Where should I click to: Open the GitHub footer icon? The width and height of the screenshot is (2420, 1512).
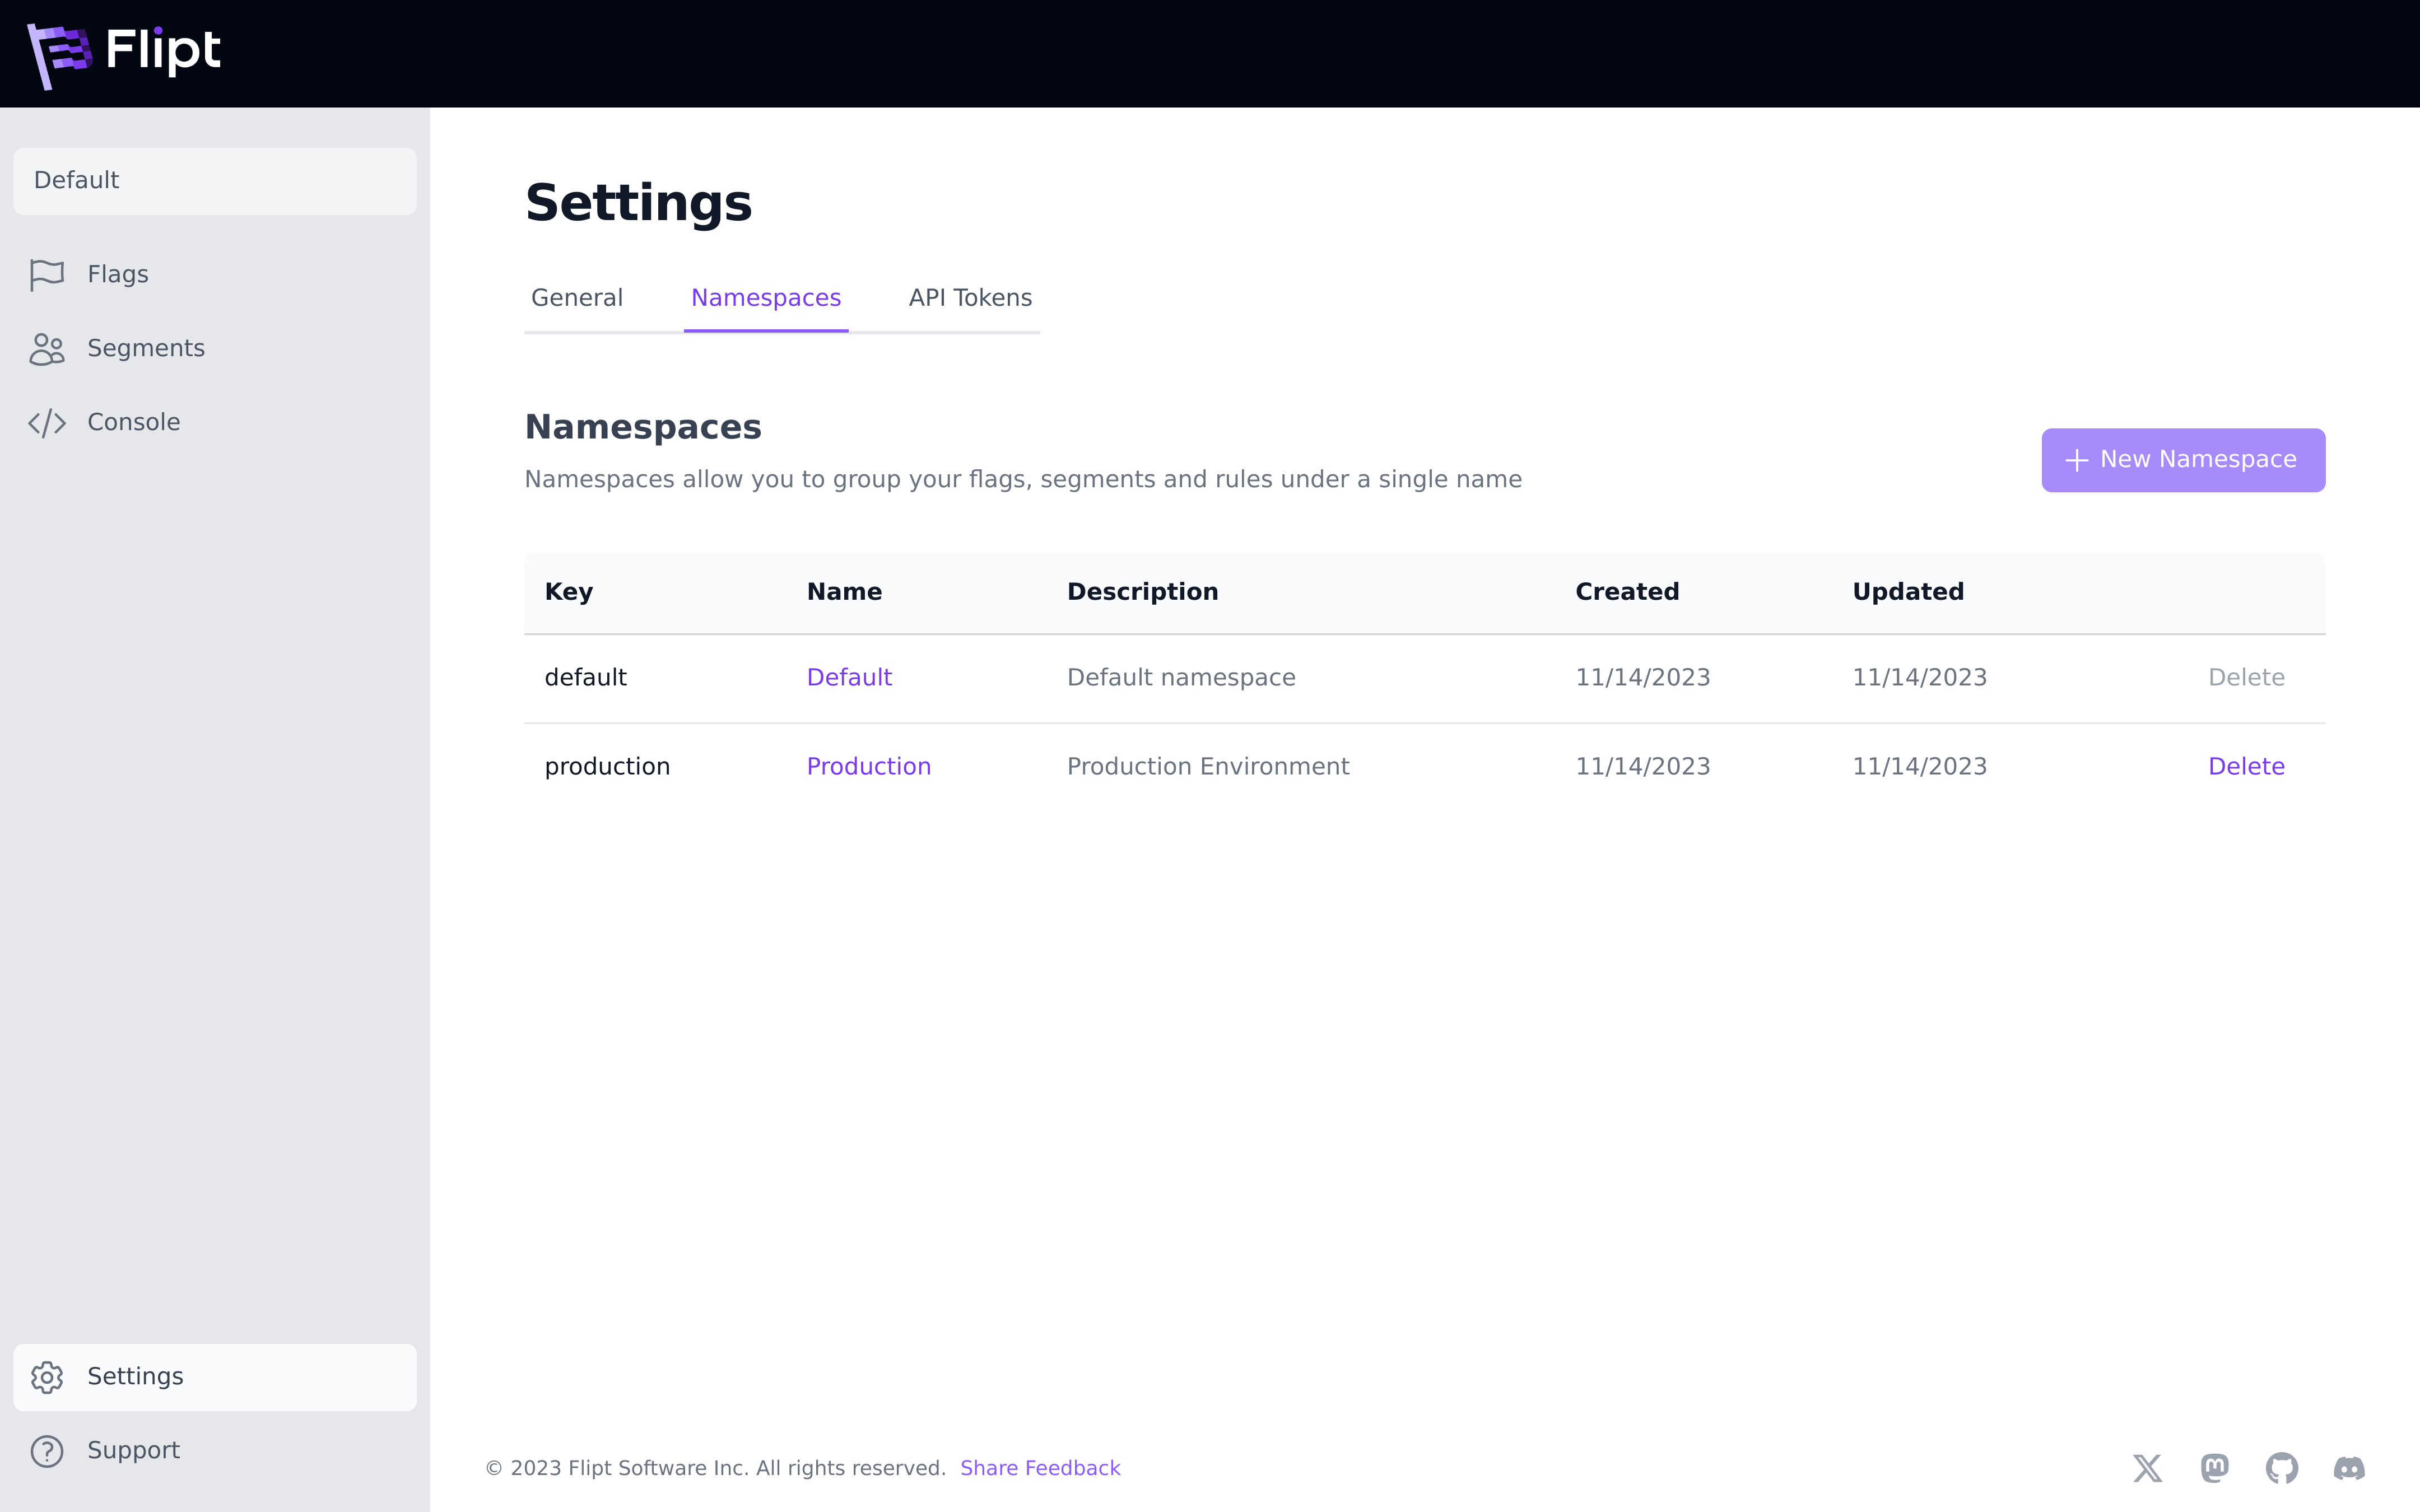pyautogui.click(x=2281, y=1468)
